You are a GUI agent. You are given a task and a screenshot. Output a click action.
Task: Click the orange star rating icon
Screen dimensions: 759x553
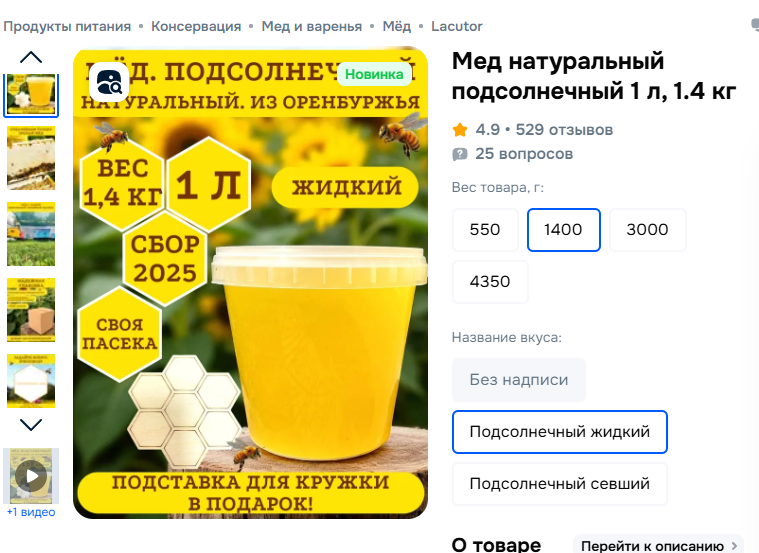click(x=460, y=130)
